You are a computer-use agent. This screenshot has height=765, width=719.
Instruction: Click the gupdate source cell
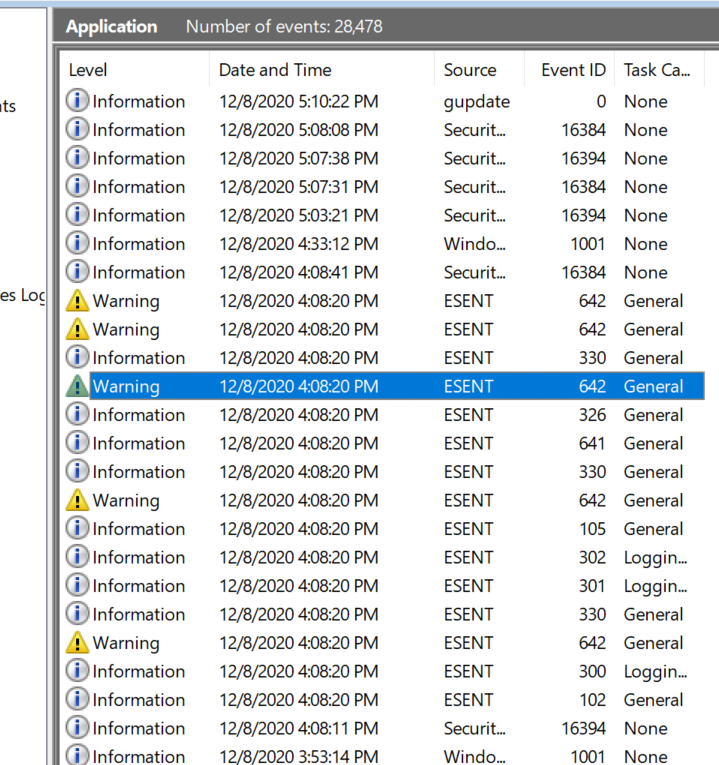[477, 102]
